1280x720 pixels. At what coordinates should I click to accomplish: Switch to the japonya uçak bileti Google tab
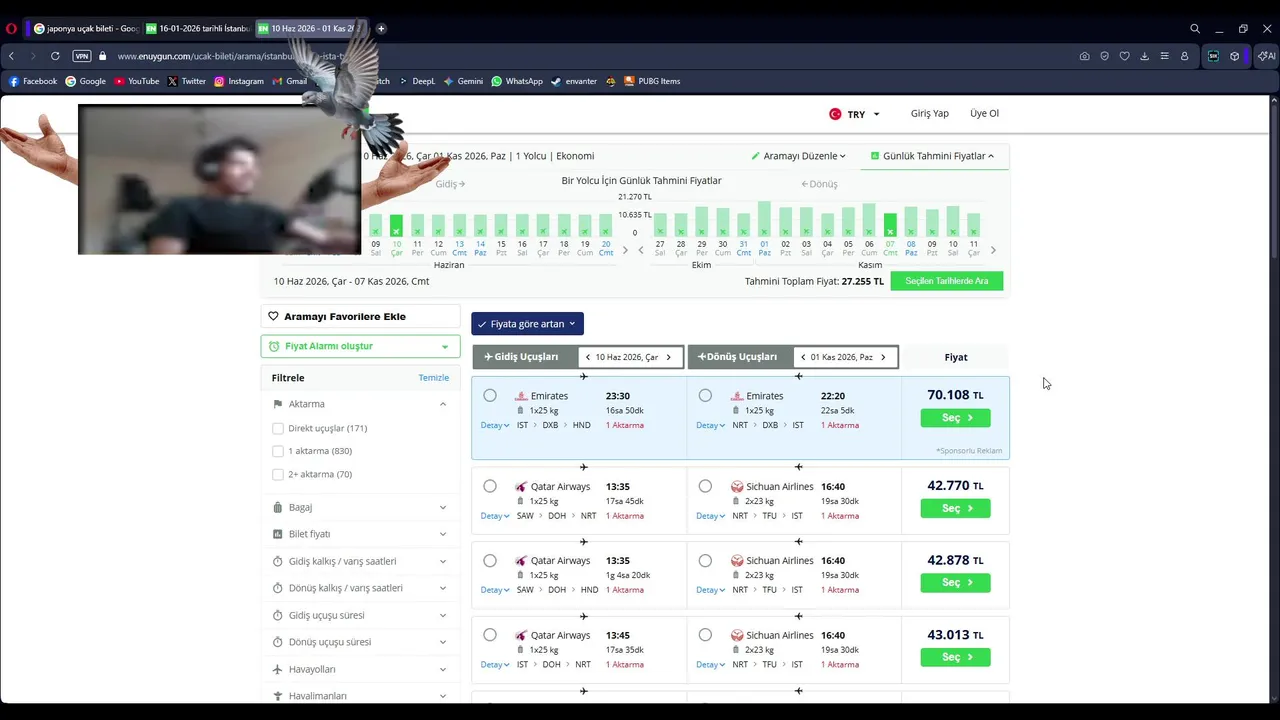click(86, 29)
